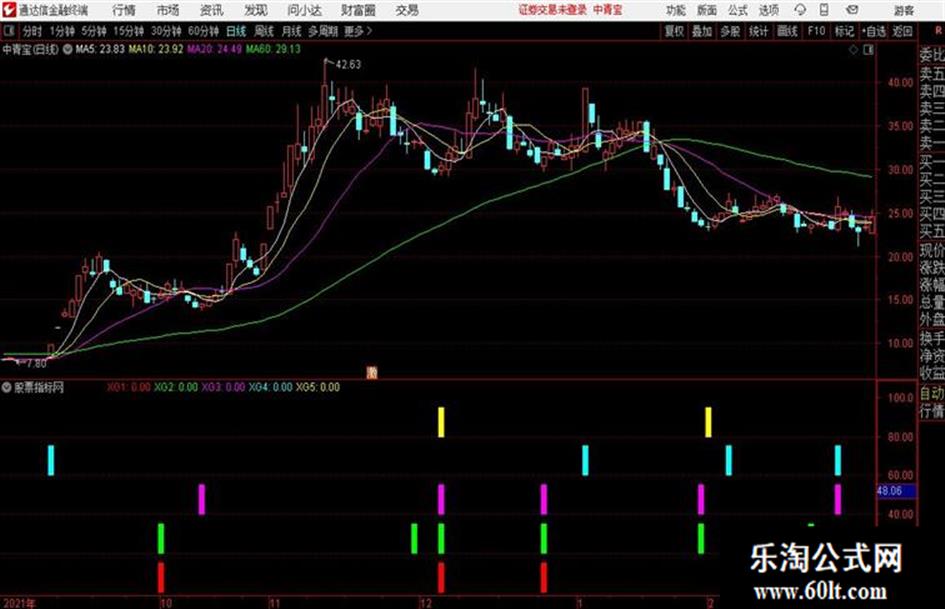Switch to 60分钟 period tab

pos(203,31)
